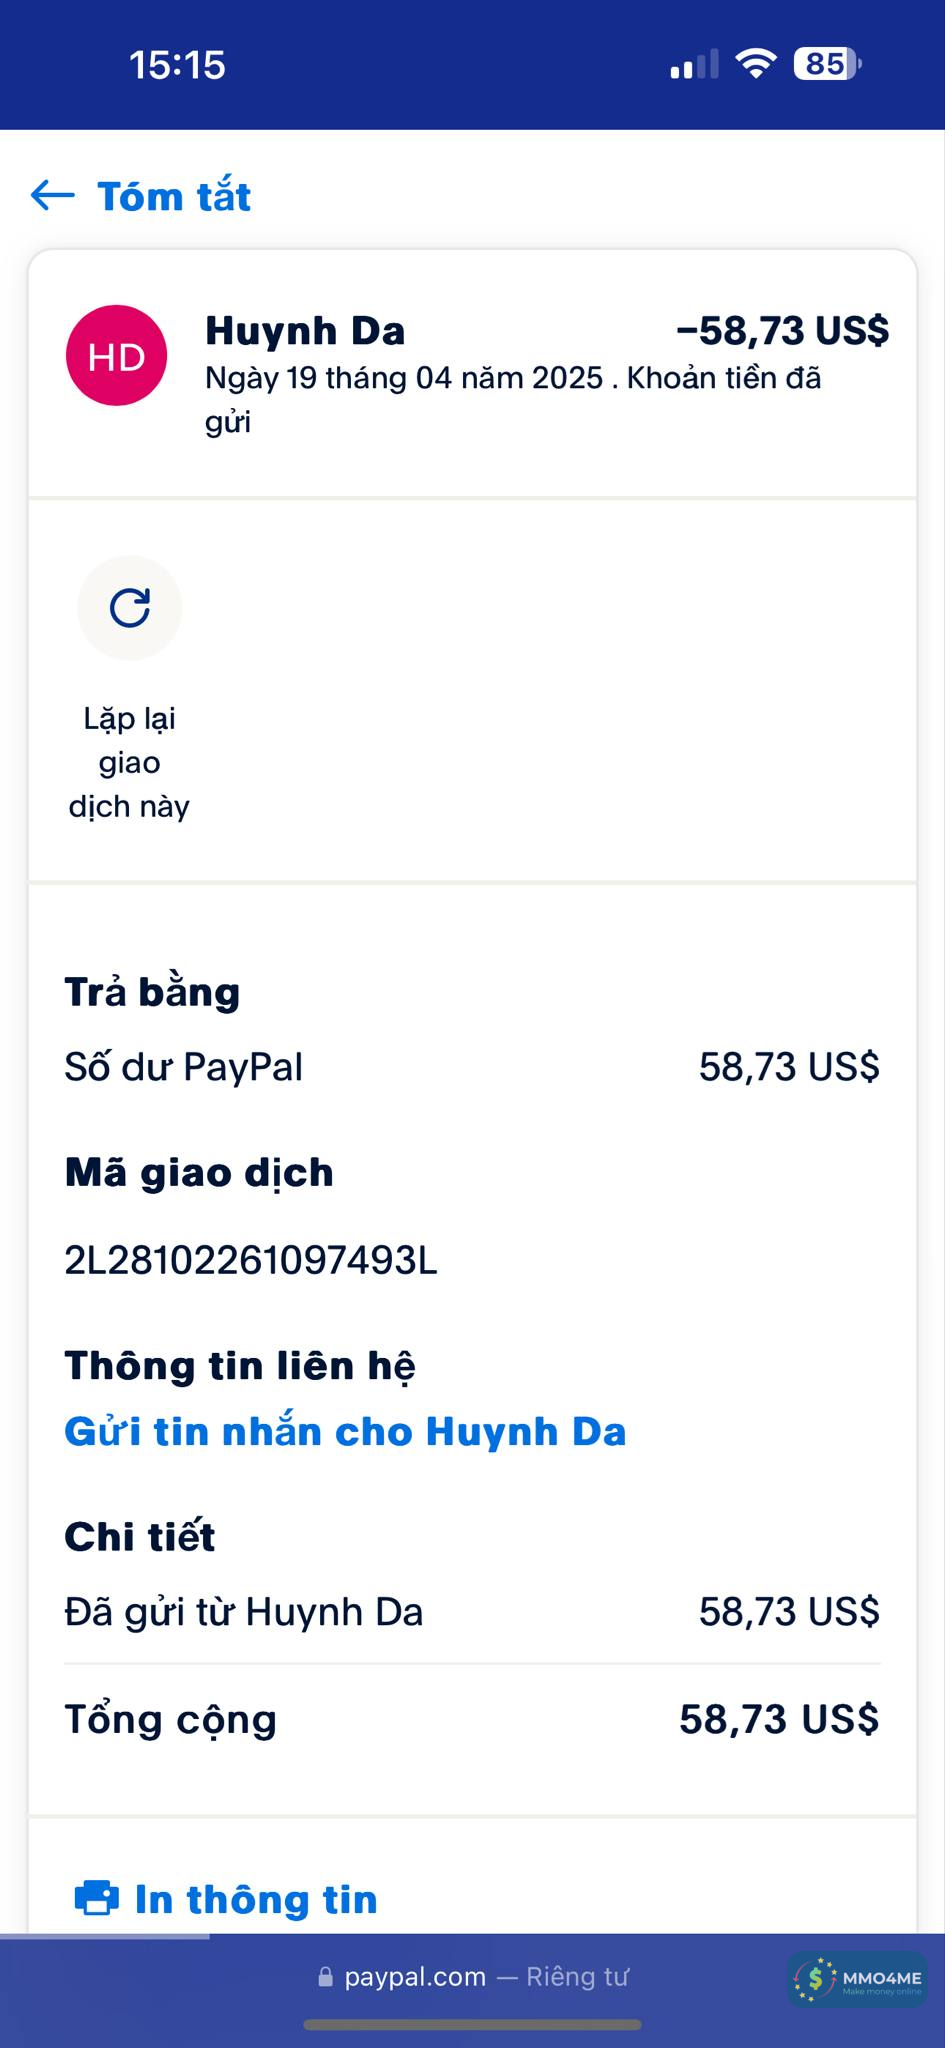
Task: Open the Tóm tắt header link
Action: (x=174, y=197)
